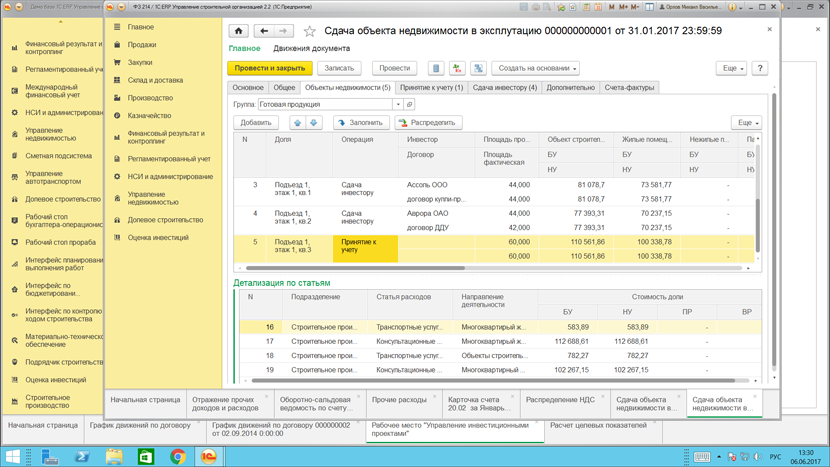Open the Группа field link button
Screen dimensions: 830x467
pyautogui.click(x=409, y=104)
